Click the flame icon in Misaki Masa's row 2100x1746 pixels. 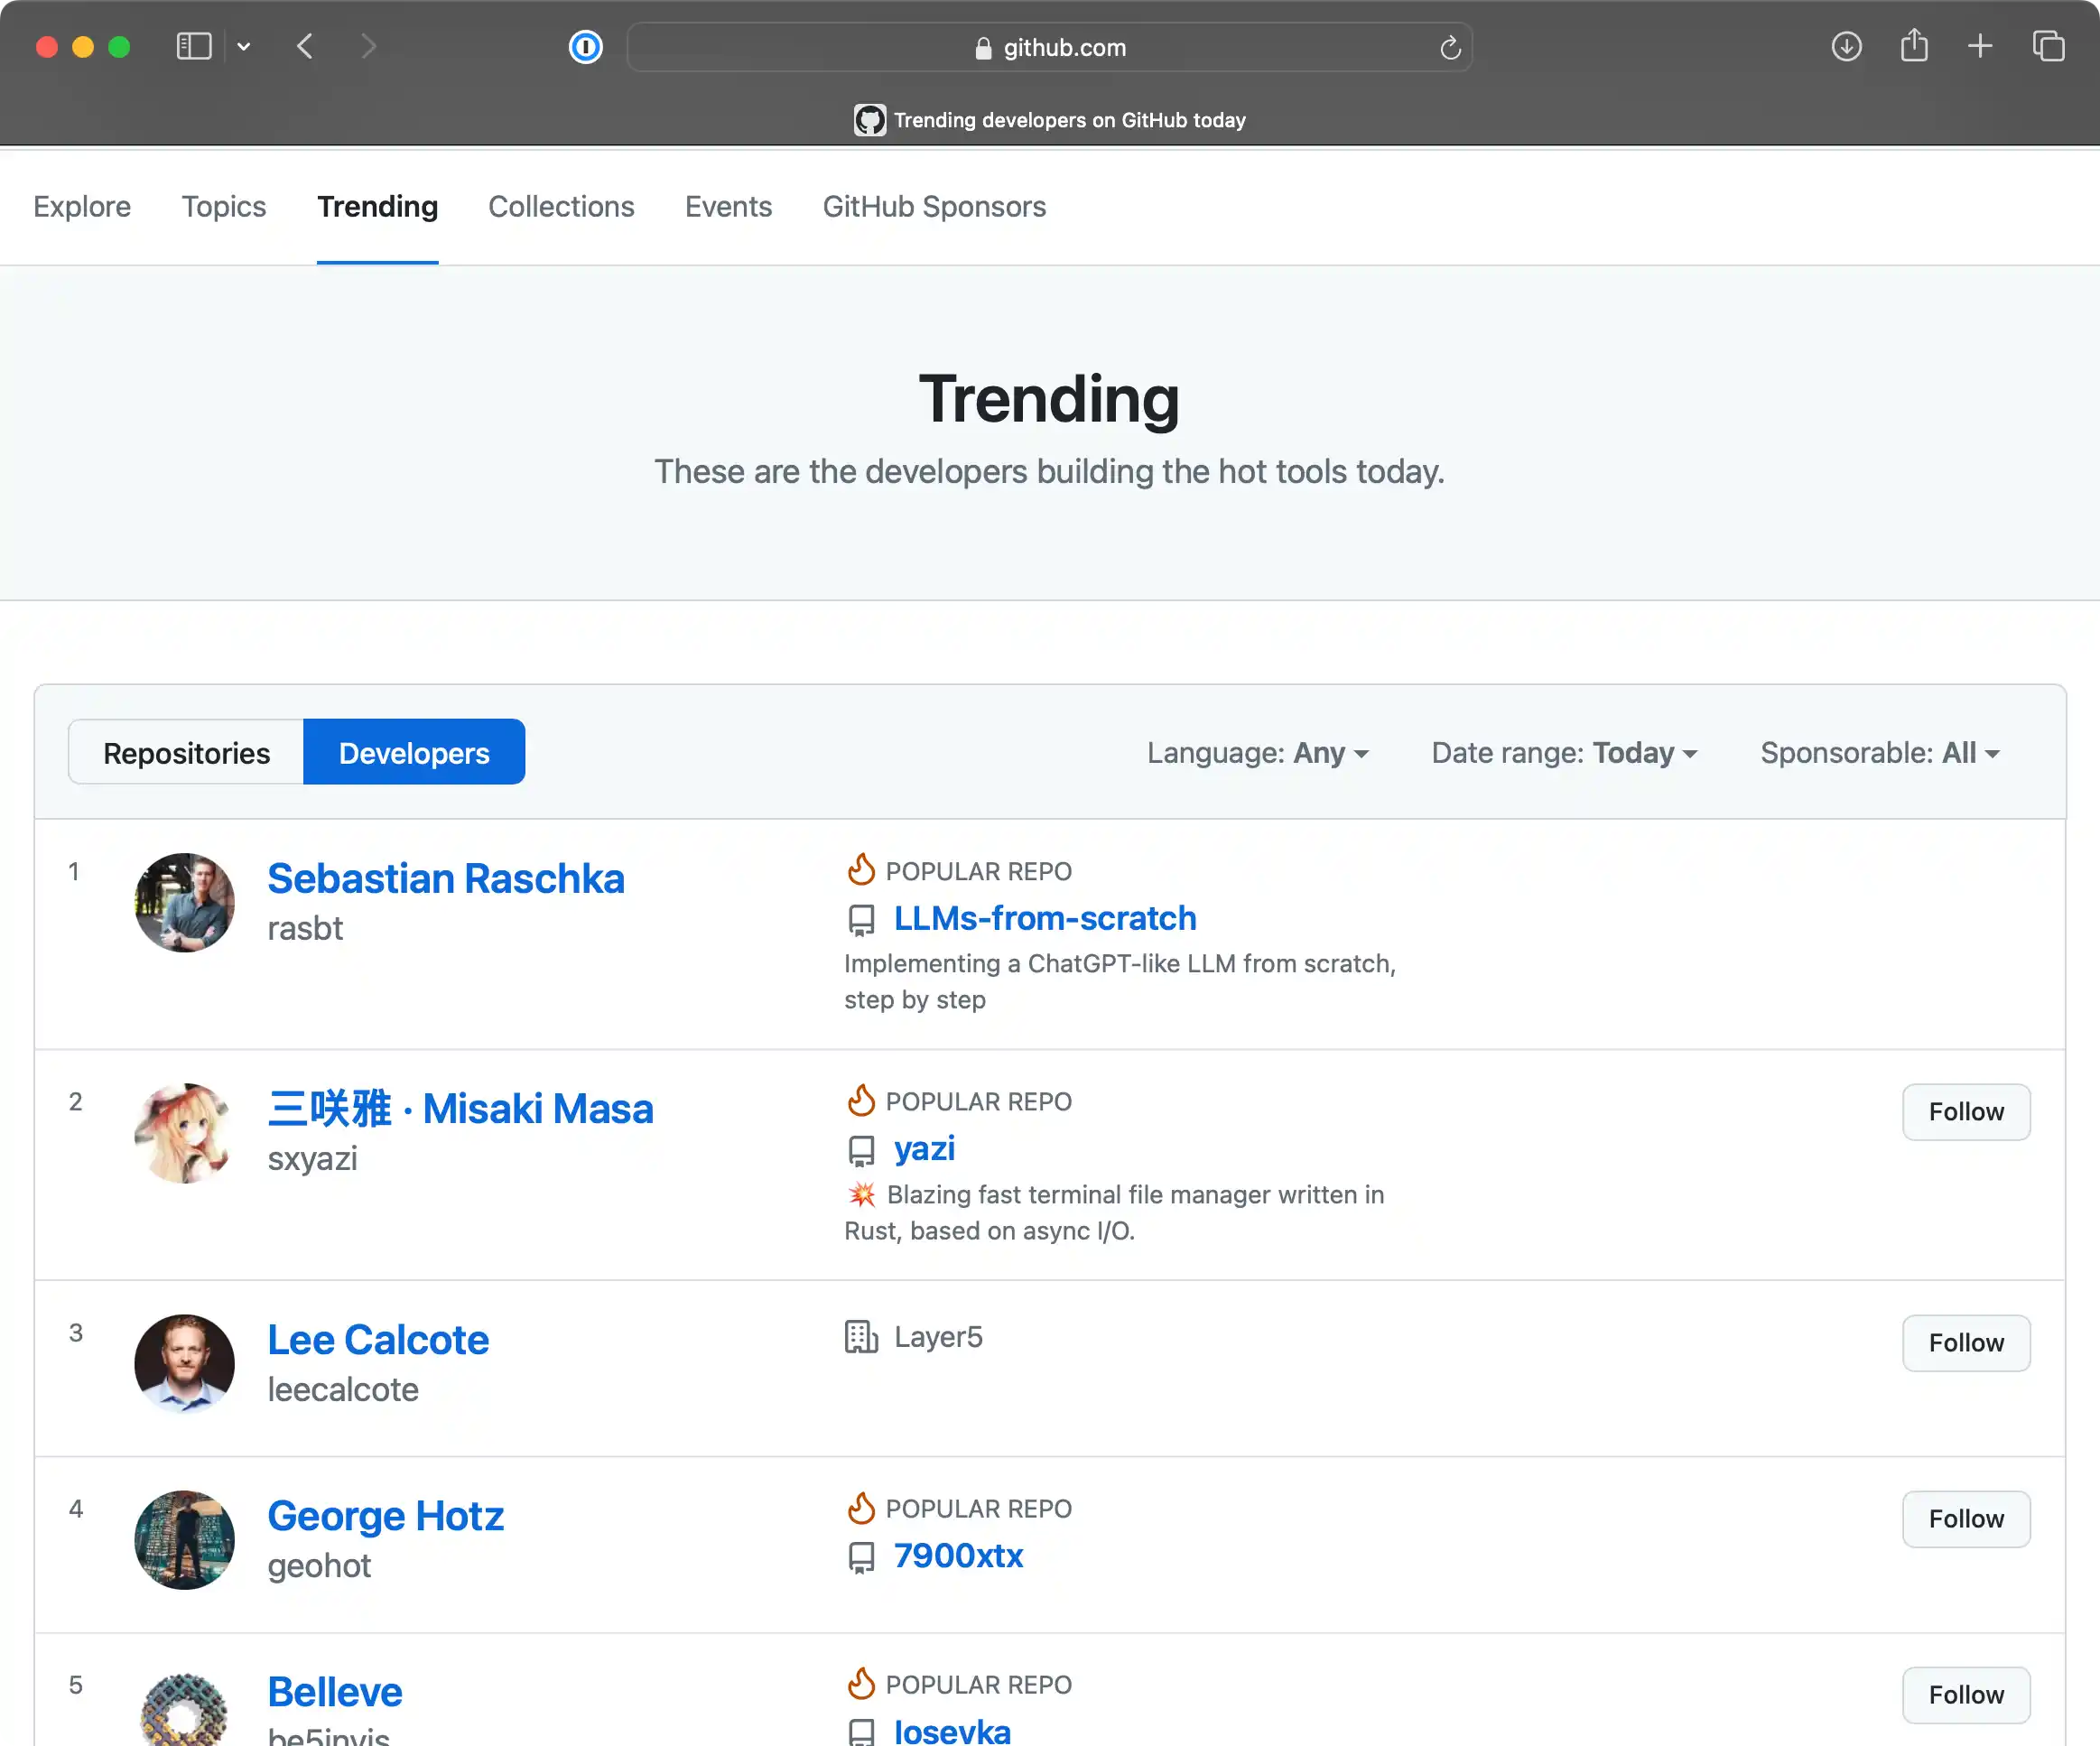pos(861,1100)
